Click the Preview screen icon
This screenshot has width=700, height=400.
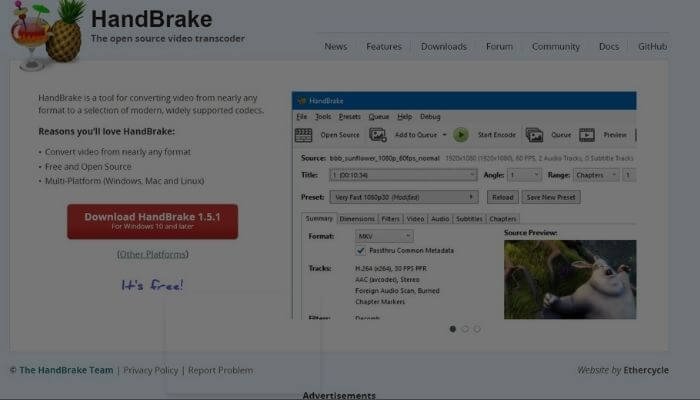tap(587, 135)
